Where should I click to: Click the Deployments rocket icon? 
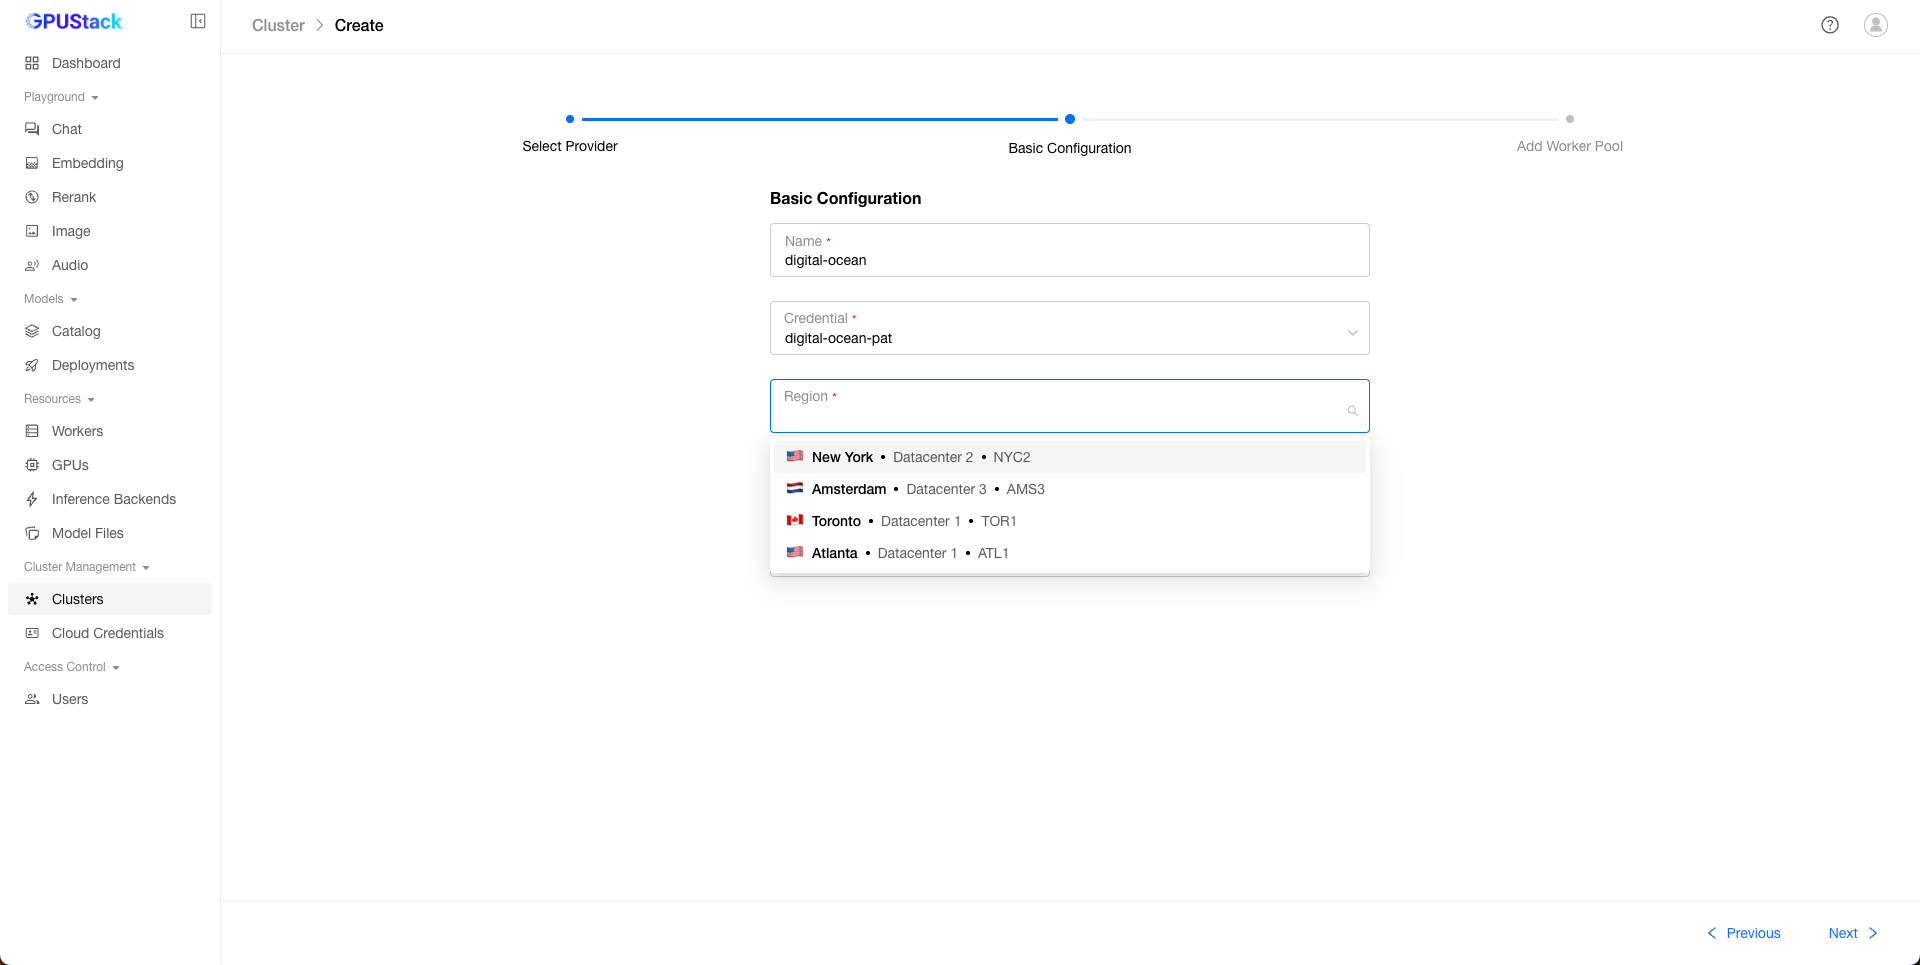coord(32,365)
